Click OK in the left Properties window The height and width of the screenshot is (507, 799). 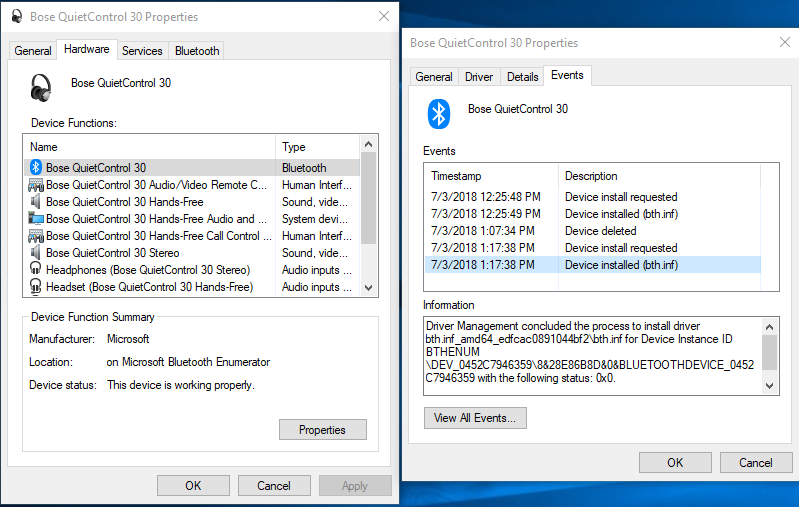[x=193, y=486]
